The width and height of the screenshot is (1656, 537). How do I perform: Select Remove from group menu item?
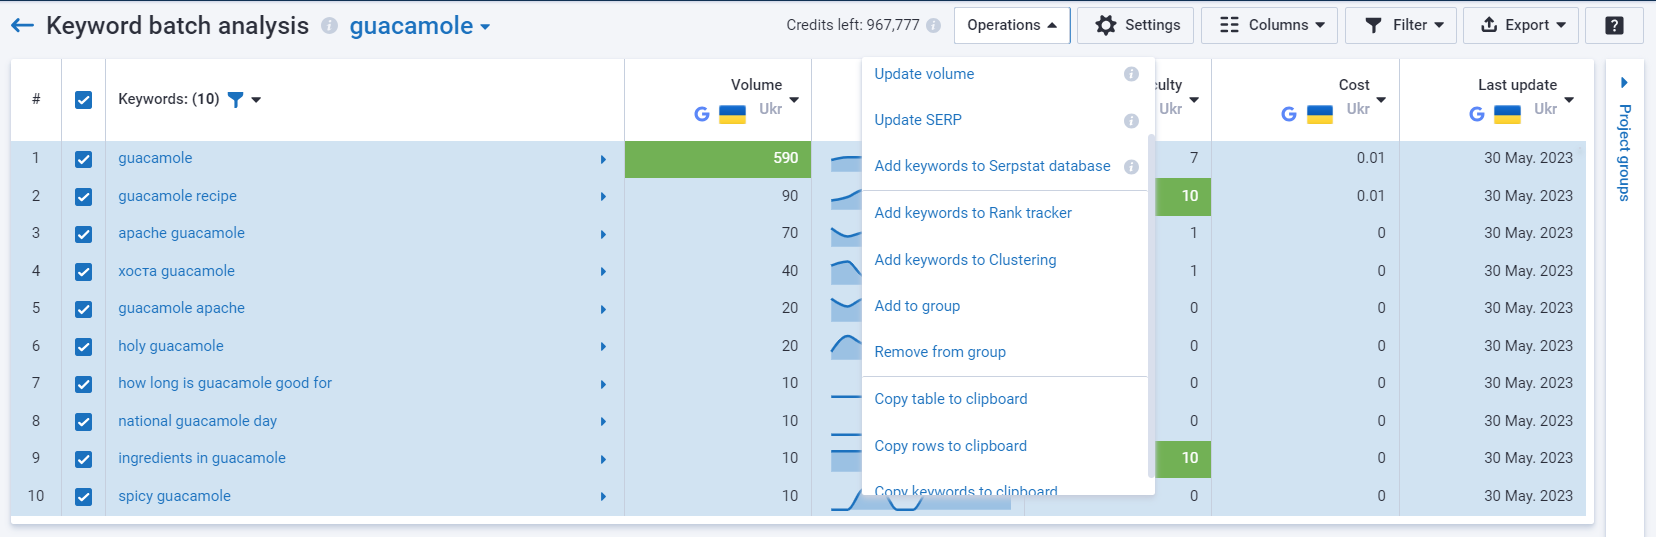point(940,352)
